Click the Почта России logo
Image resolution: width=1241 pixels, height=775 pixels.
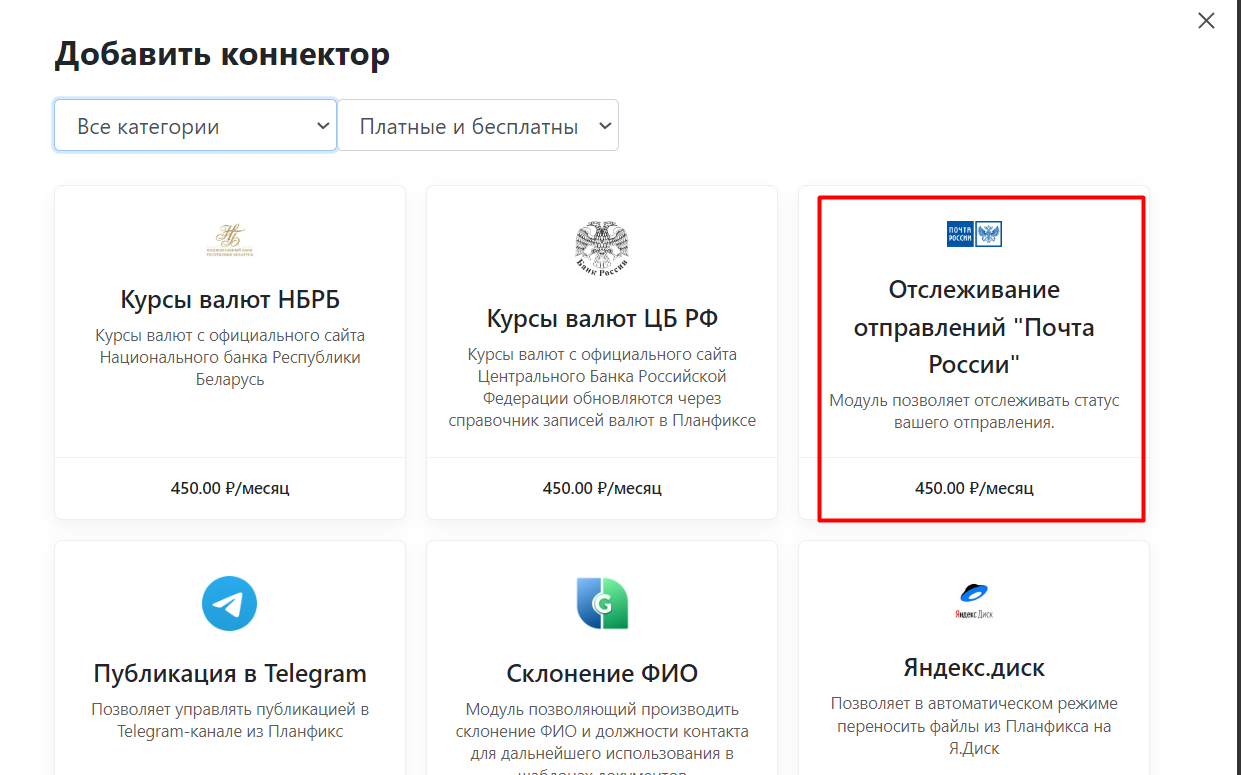click(x=974, y=234)
